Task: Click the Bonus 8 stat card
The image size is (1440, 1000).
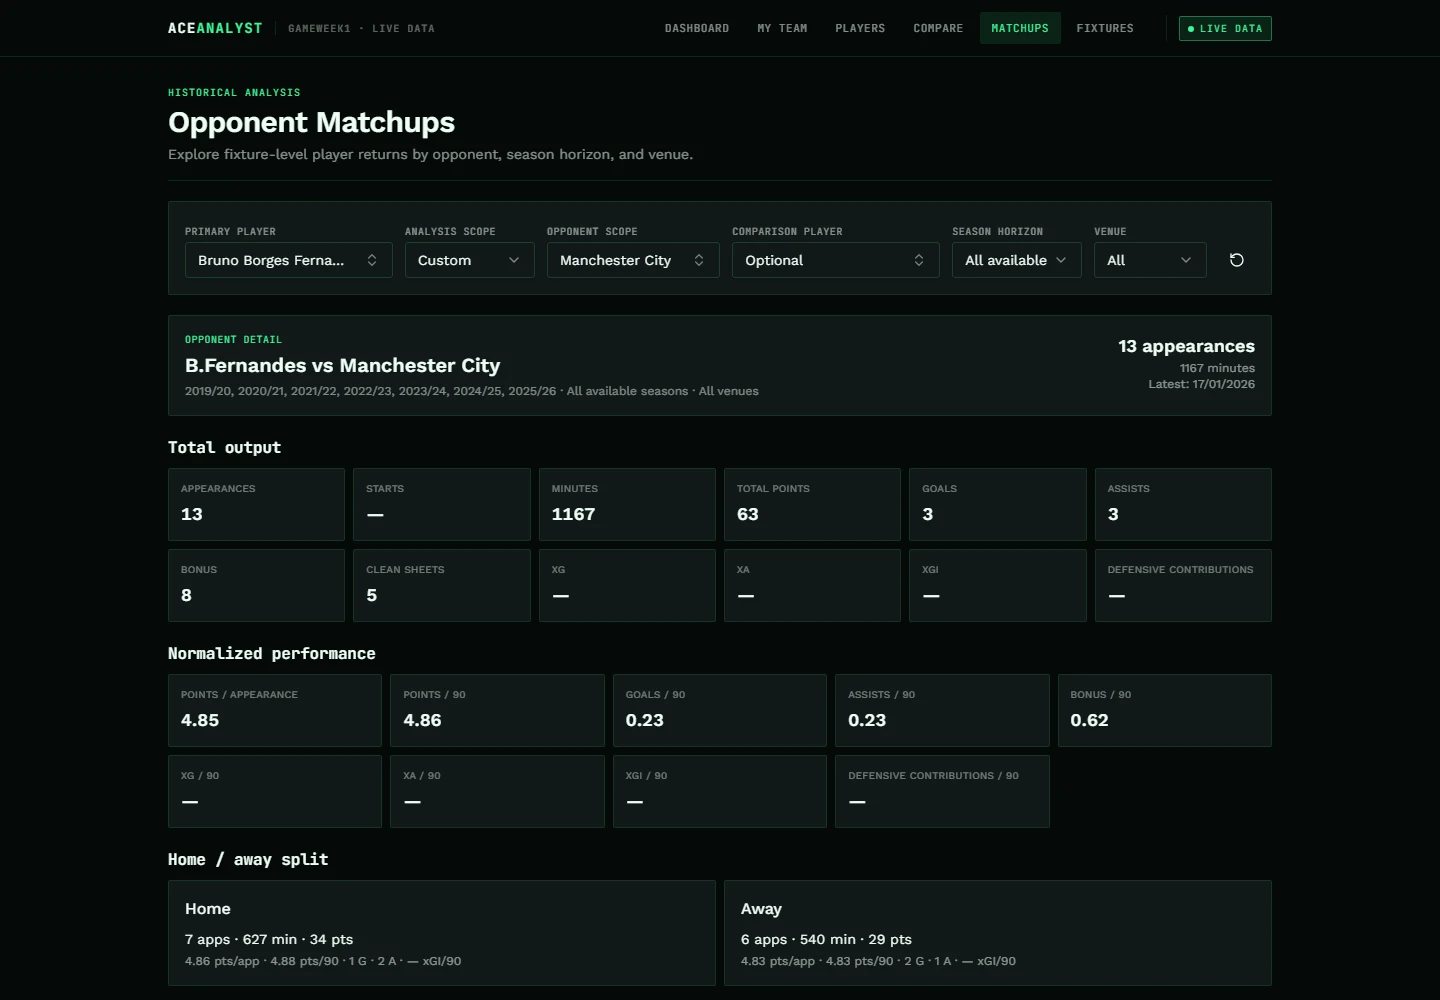Action: [x=256, y=585]
